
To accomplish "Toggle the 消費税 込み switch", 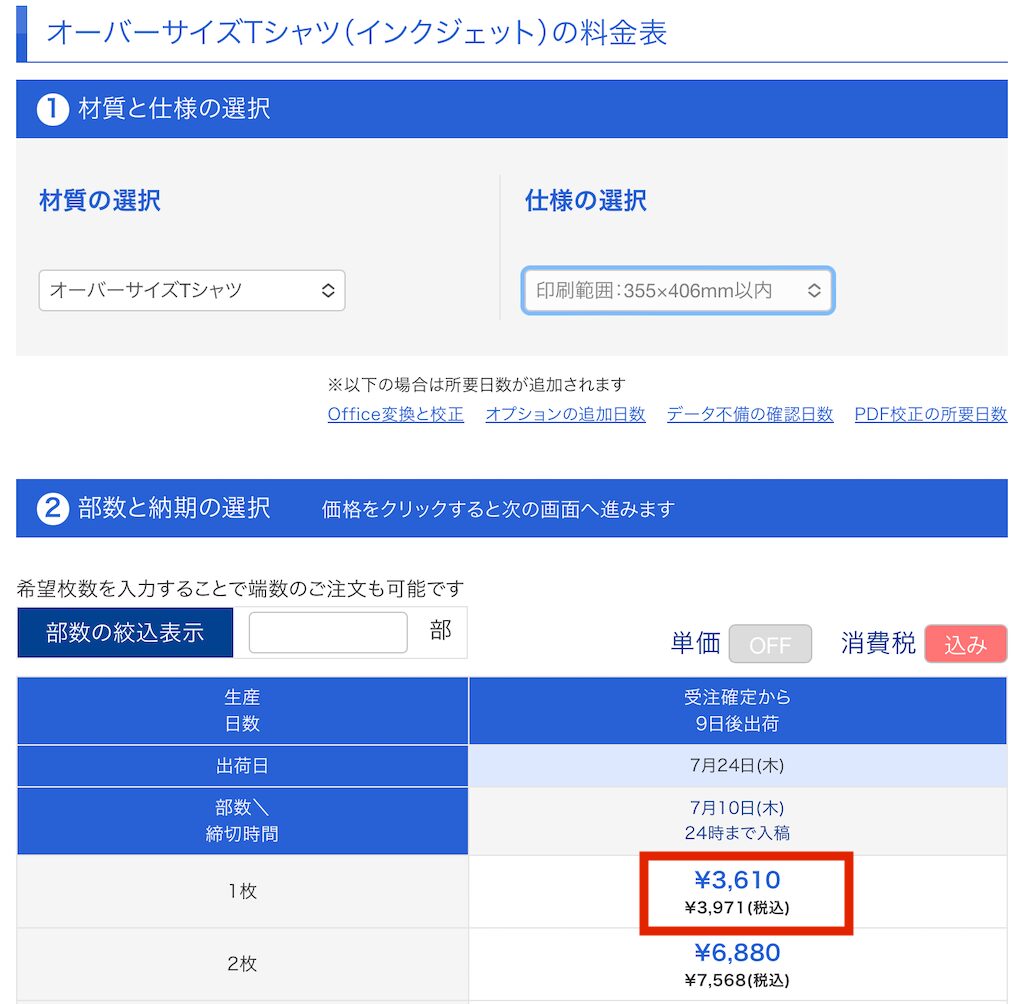I will point(965,644).
